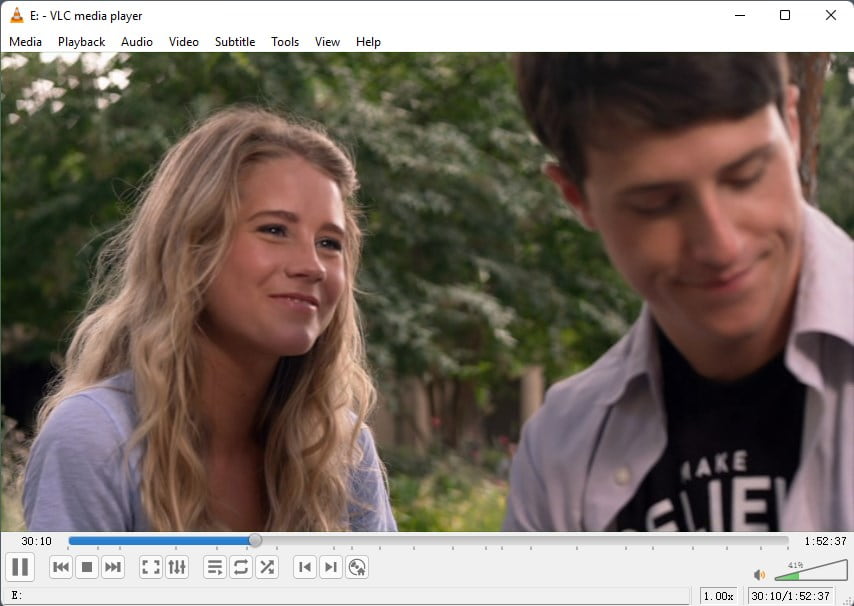
Task: Mute audio using speaker icon
Action: pos(760,574)
